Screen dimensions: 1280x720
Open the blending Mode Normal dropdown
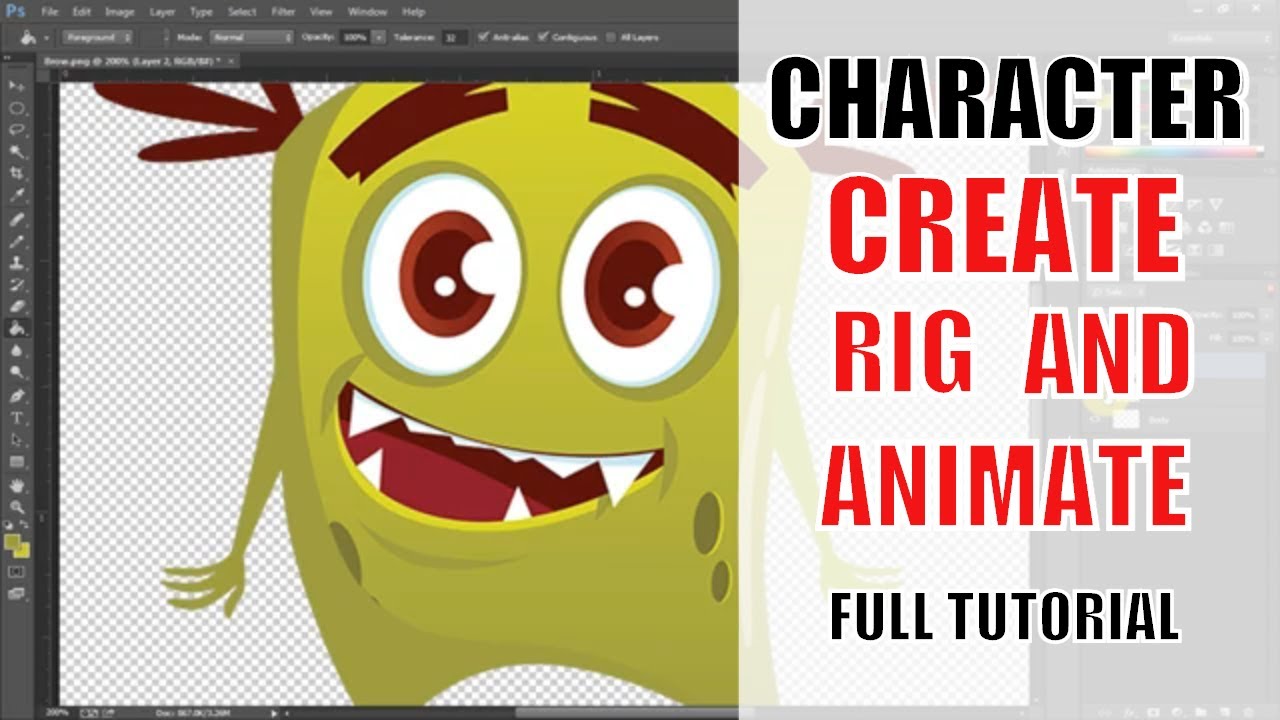click(250, 37)
